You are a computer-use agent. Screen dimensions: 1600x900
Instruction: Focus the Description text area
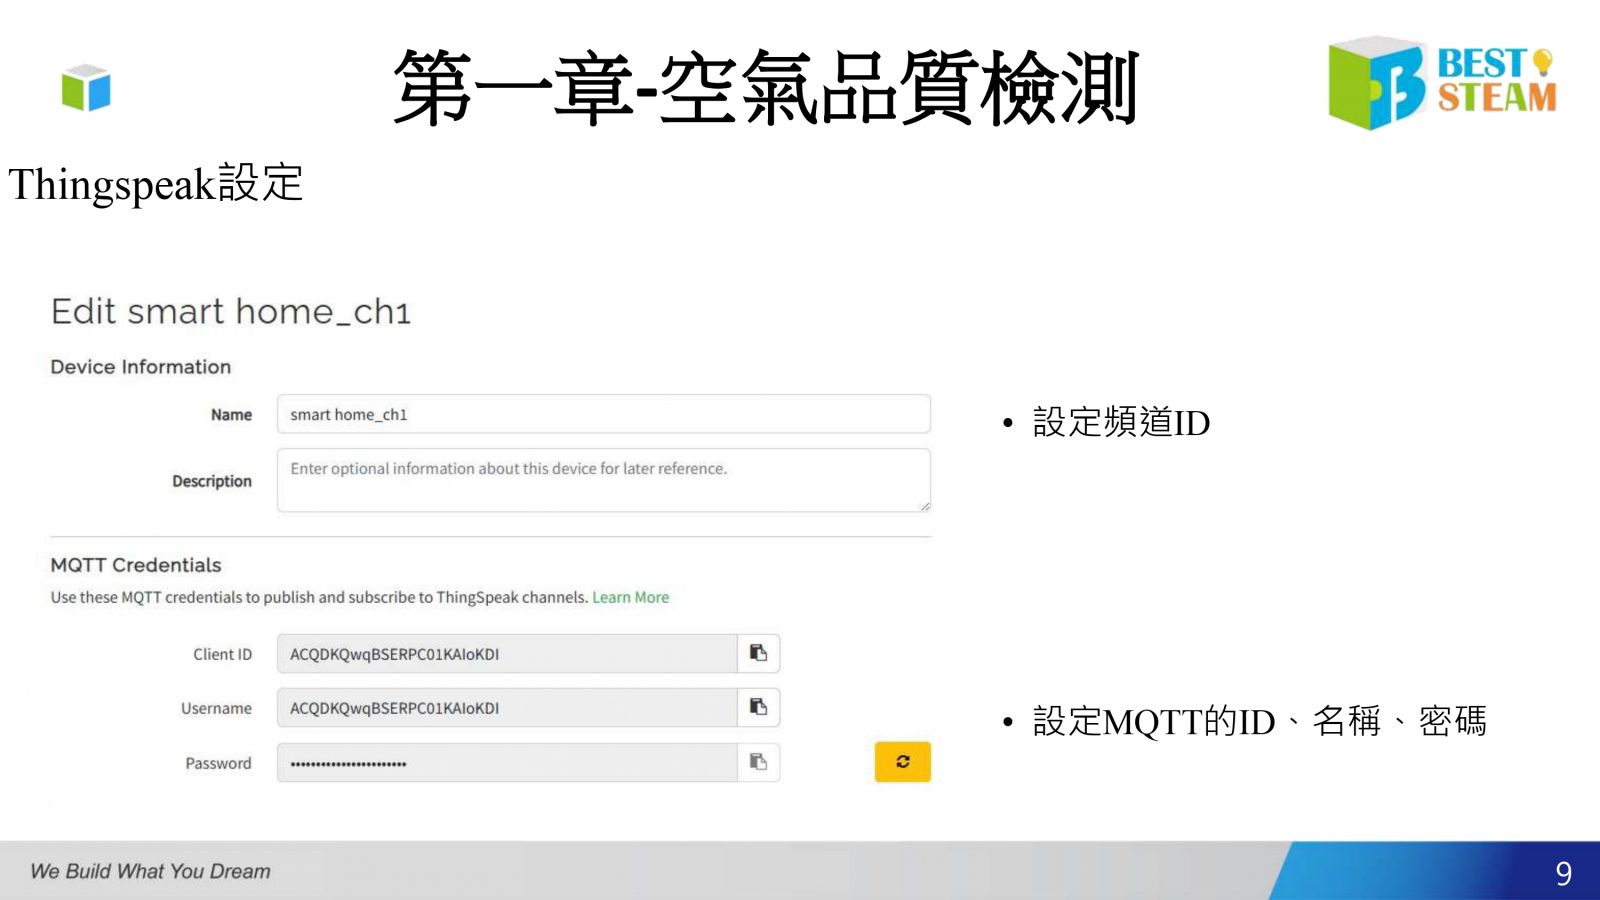(603, 481)
